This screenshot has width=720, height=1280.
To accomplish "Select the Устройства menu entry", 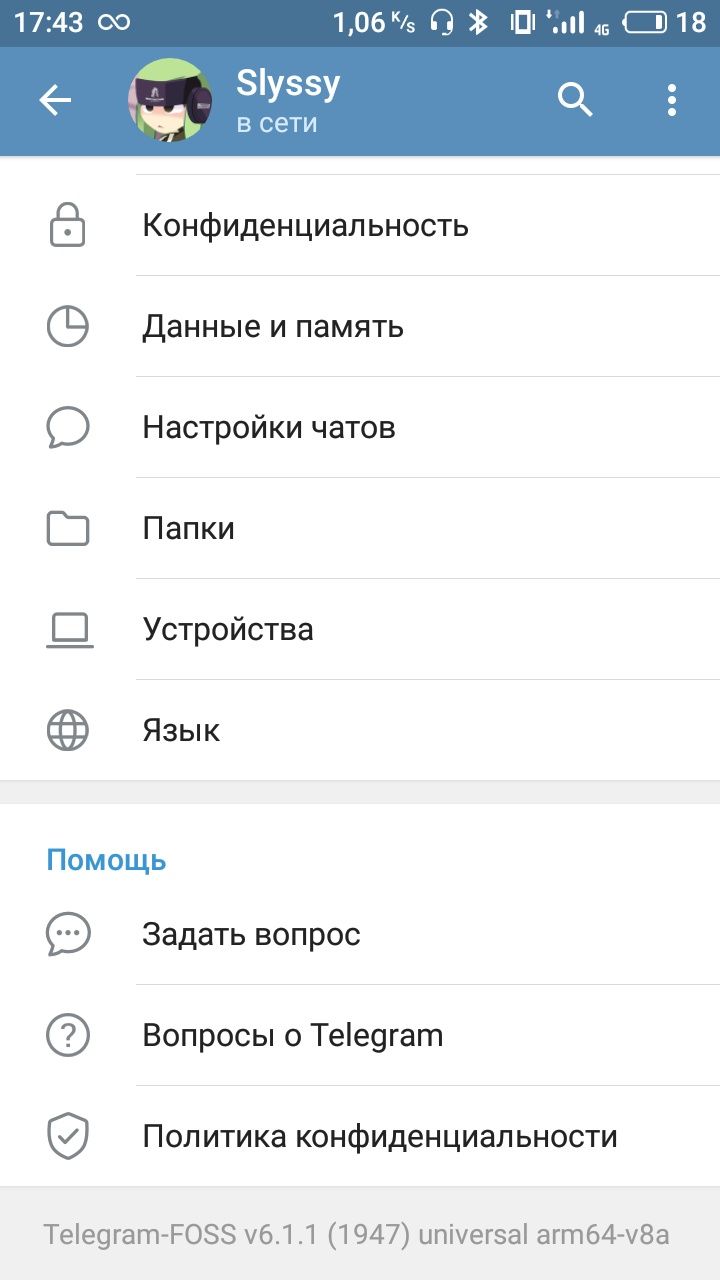I will click(228, 630).
